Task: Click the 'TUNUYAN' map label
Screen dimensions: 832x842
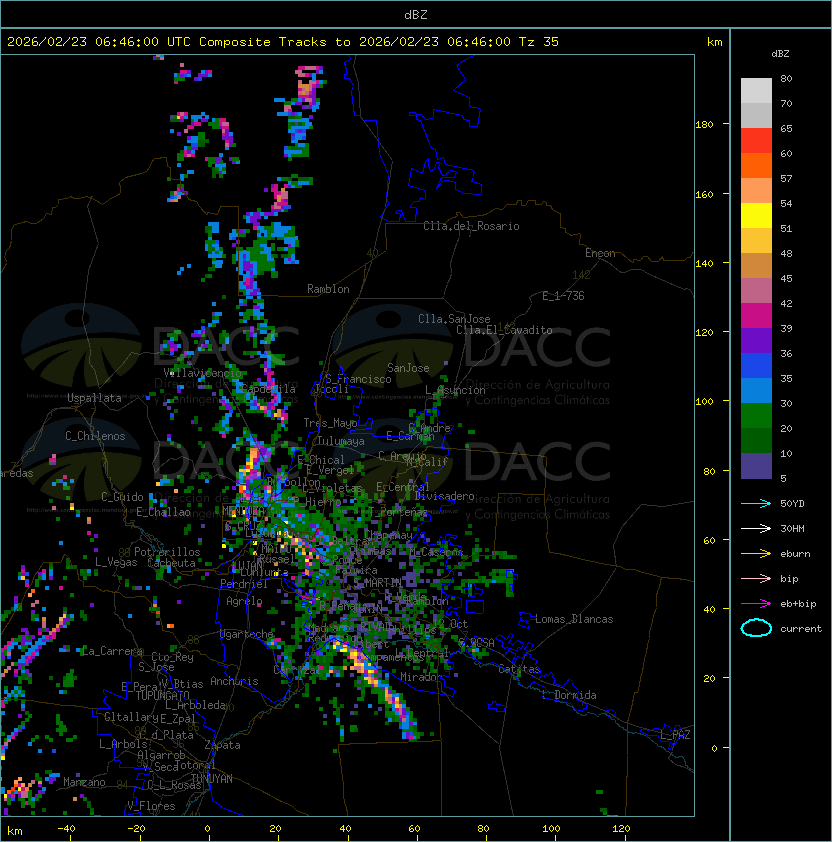Action: pos(212,779)
